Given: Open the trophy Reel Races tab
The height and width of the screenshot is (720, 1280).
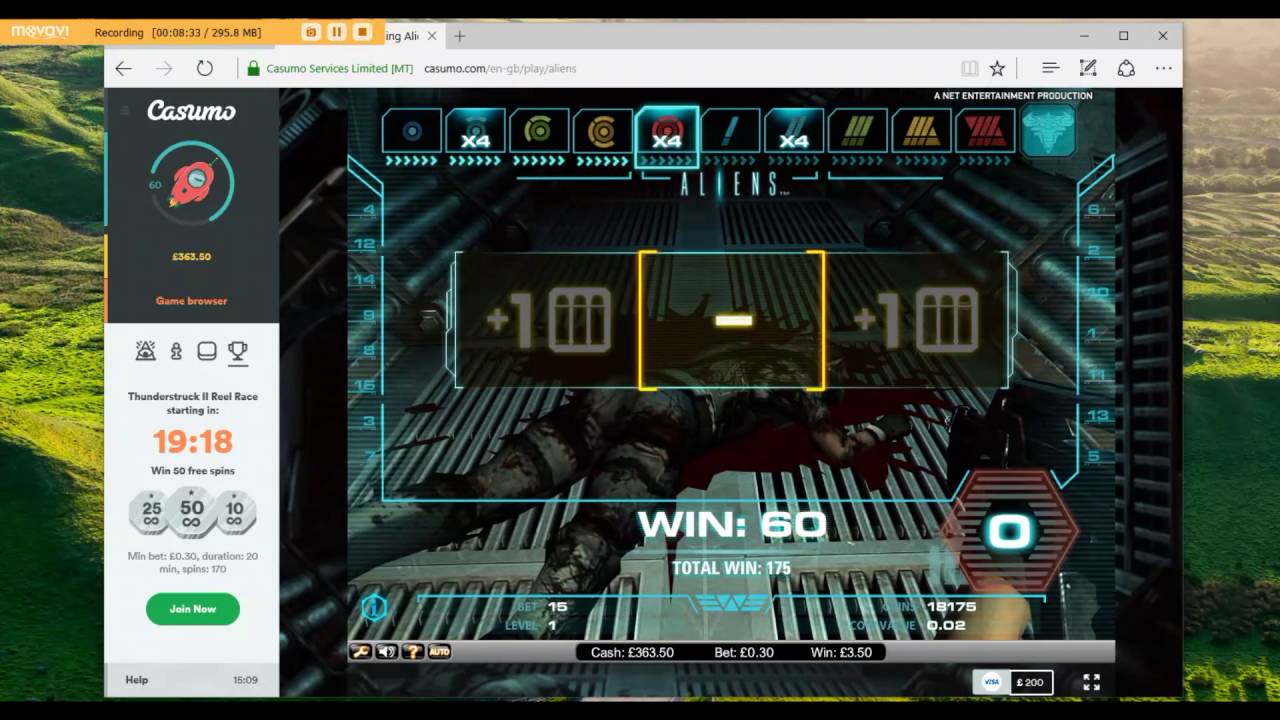Looking at the screenshot, I should (x=237, y=351).
